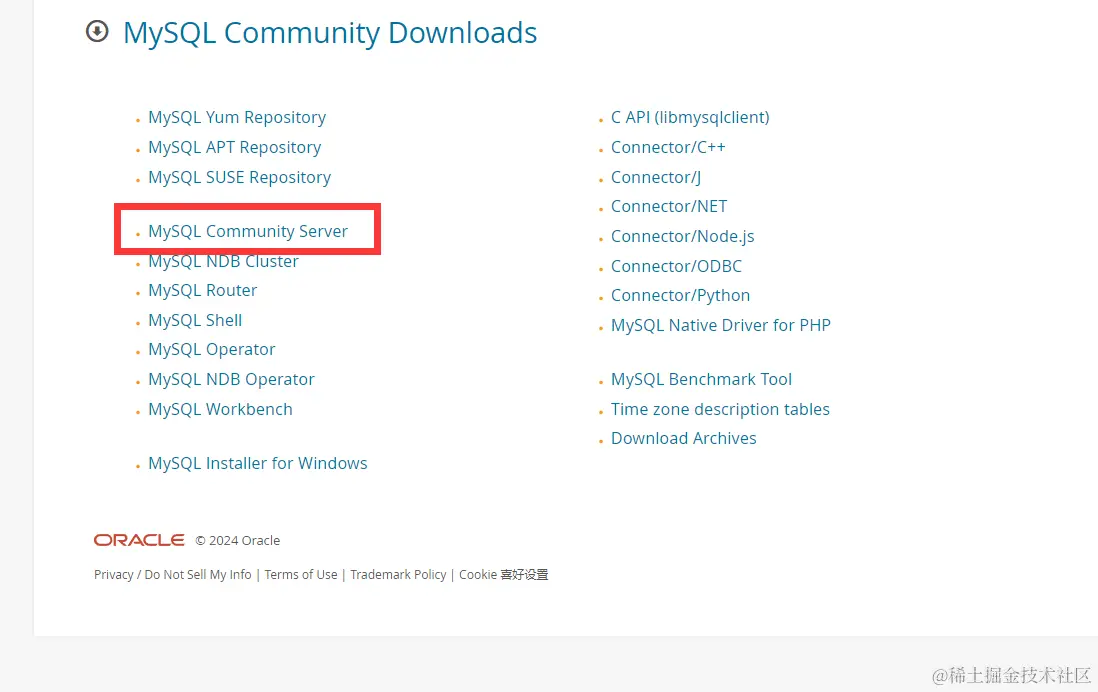Image resolution: width=1098 pixels, height=692 pixels.
Task: Open MySQL Community Server download page
Action: [248, 231]
